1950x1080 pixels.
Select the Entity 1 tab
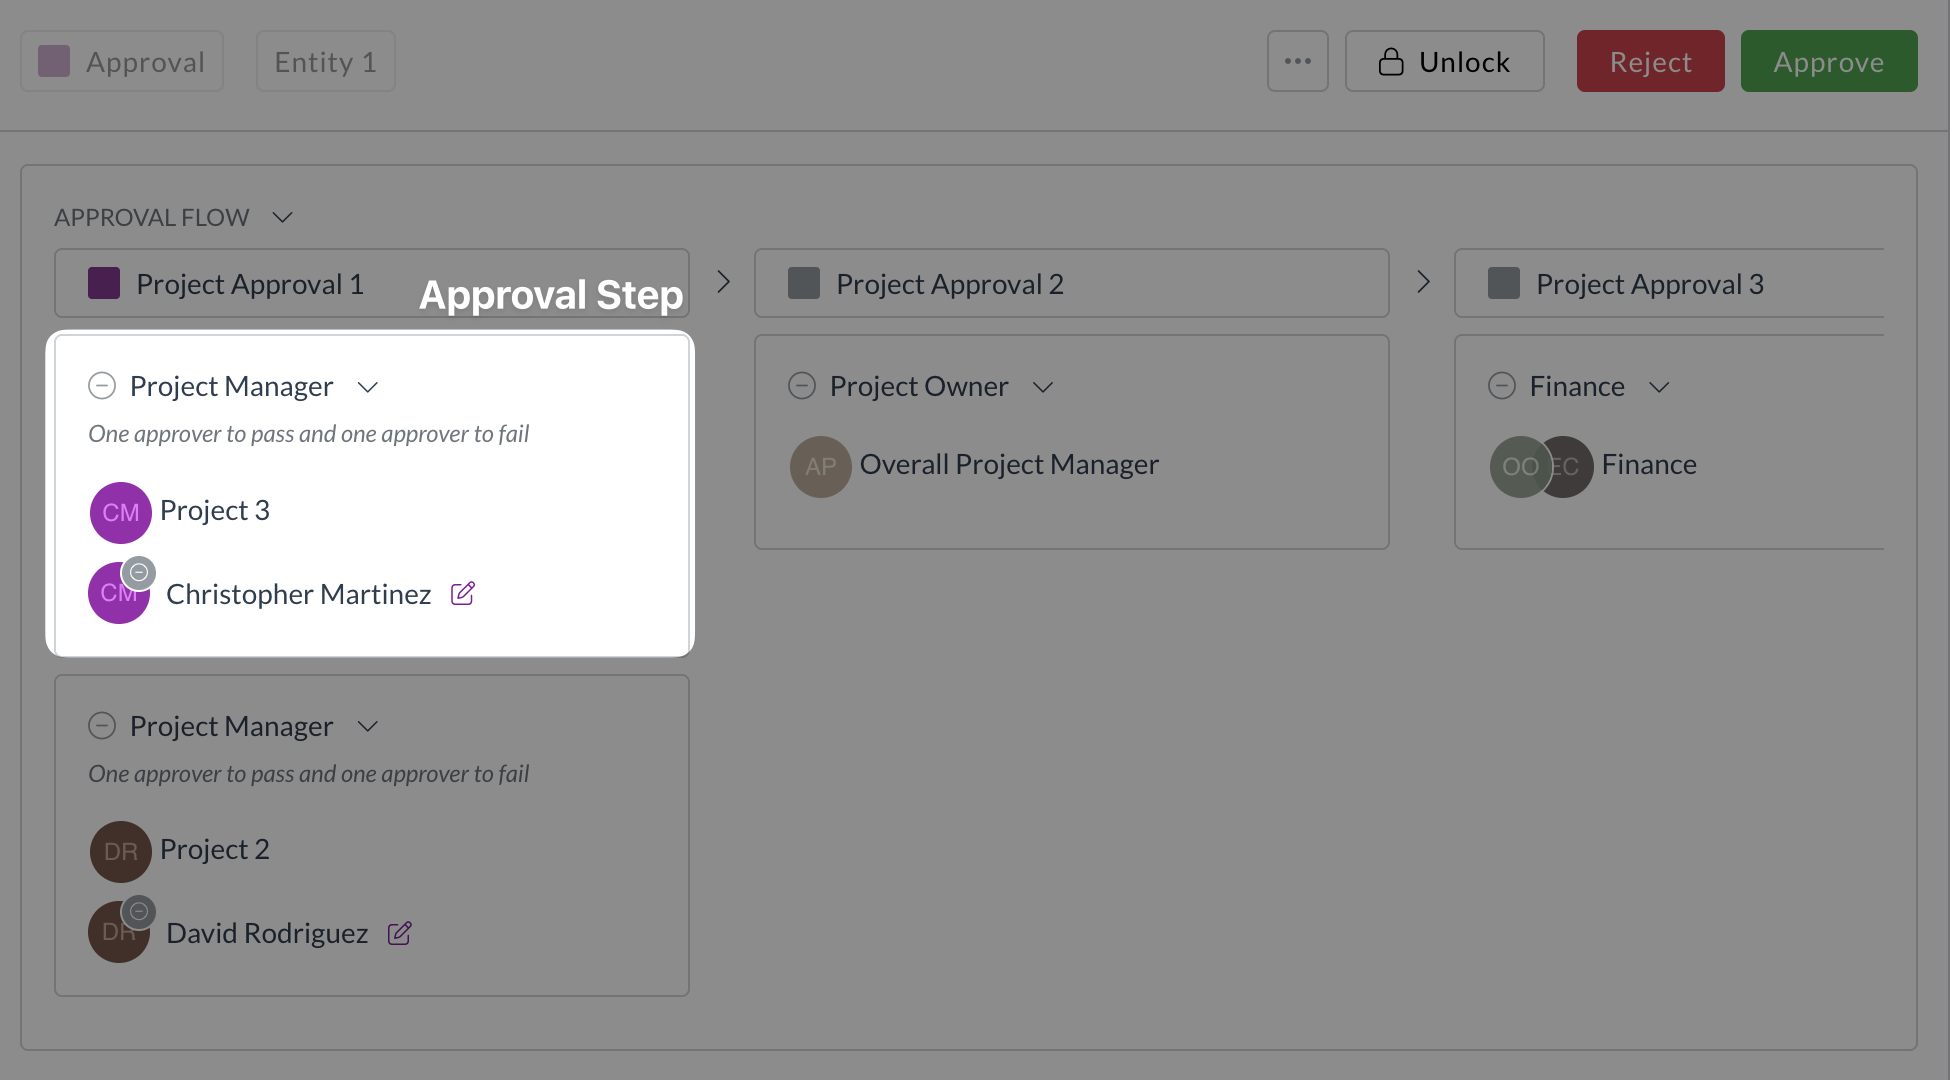325,61
